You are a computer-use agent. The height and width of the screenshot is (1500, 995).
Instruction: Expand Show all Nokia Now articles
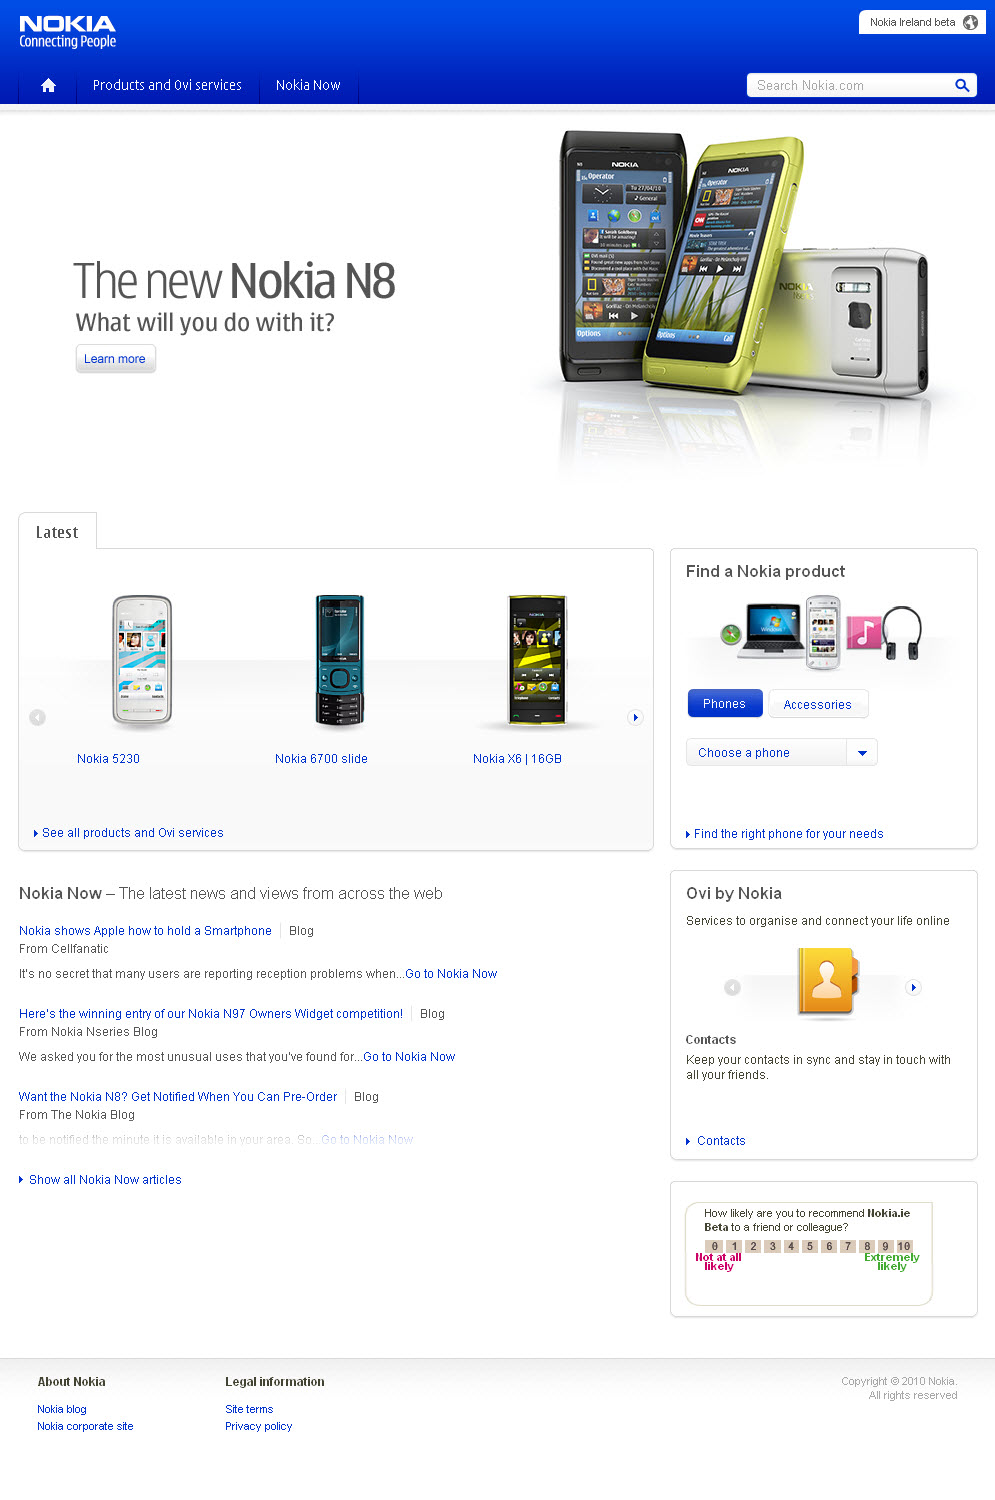(x=105, y=1180)
